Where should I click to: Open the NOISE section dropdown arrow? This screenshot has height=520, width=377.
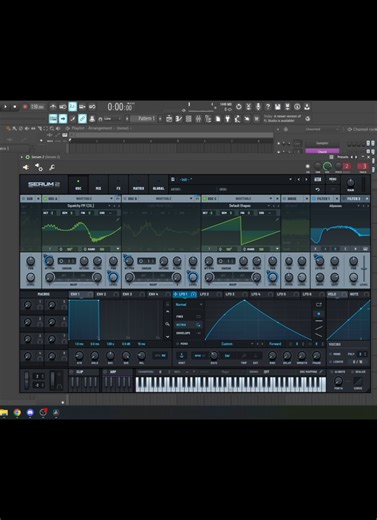(x=306, y=199)
